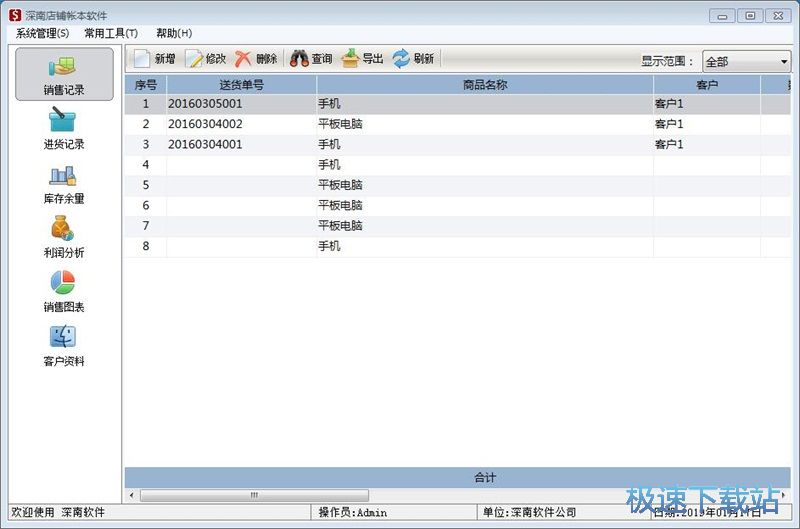This screenshot has width=800, height=529.
Task: Select 手机 product cell in row 1
Action: click(485, 104)
